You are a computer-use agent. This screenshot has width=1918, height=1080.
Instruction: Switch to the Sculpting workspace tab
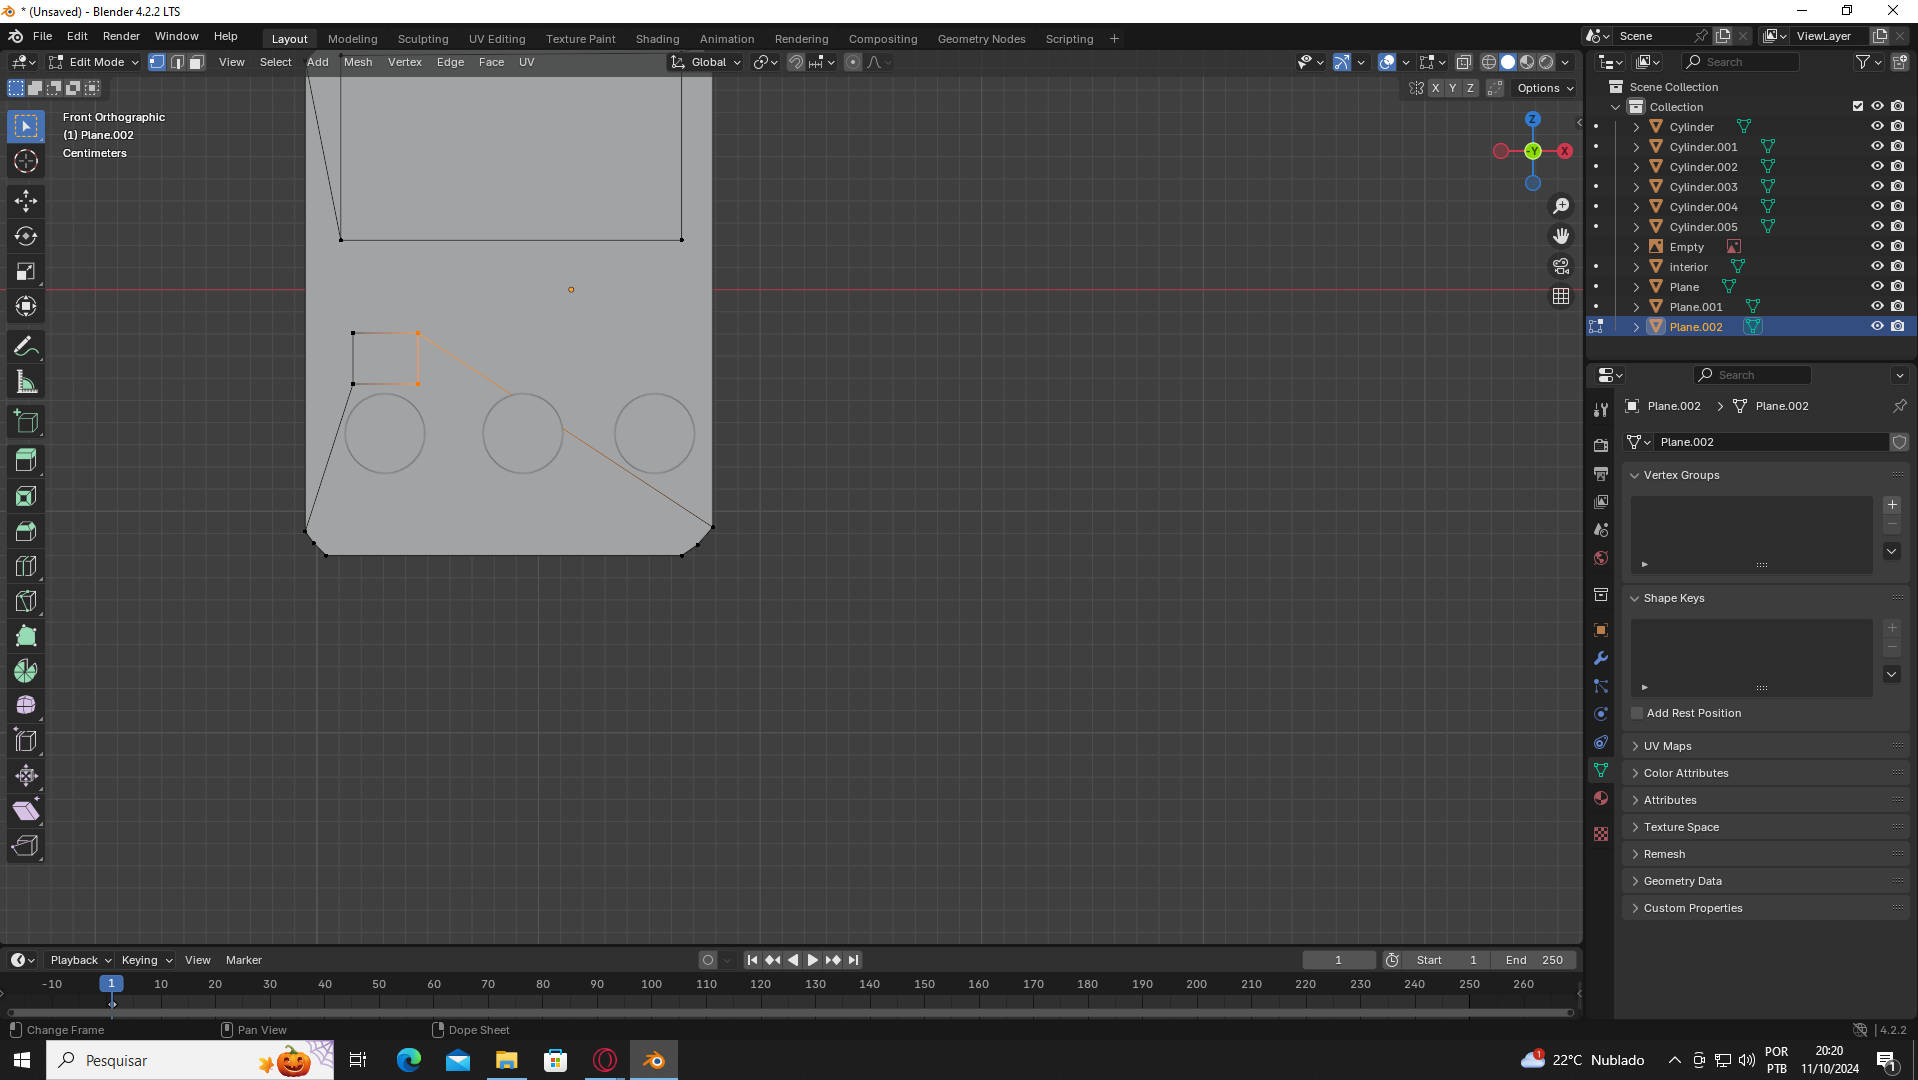(x=423, y=39)
